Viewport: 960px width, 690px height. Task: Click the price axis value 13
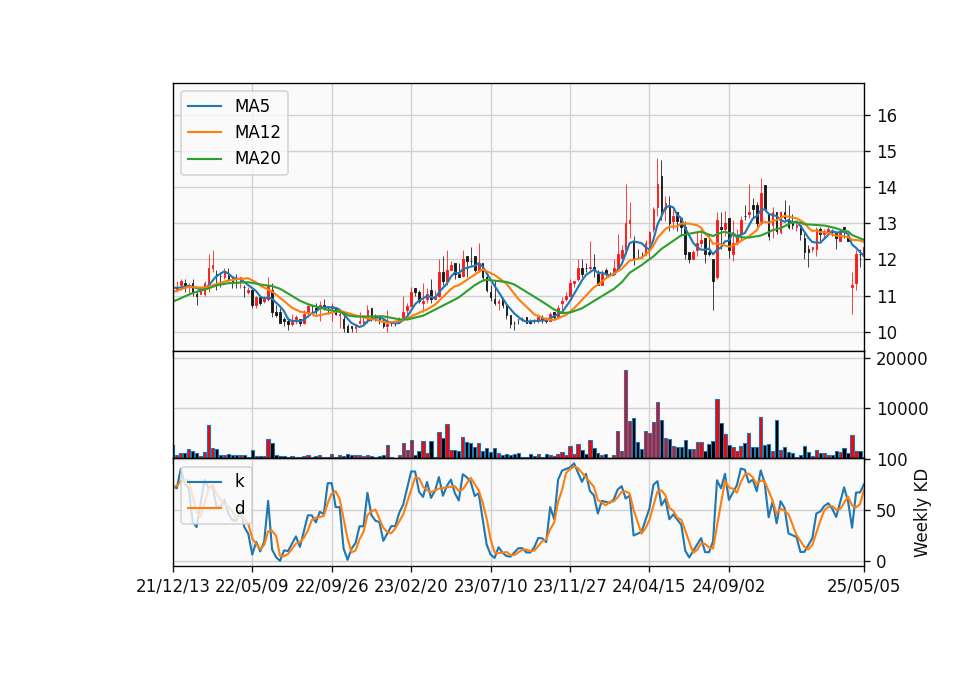click(887, 224)
